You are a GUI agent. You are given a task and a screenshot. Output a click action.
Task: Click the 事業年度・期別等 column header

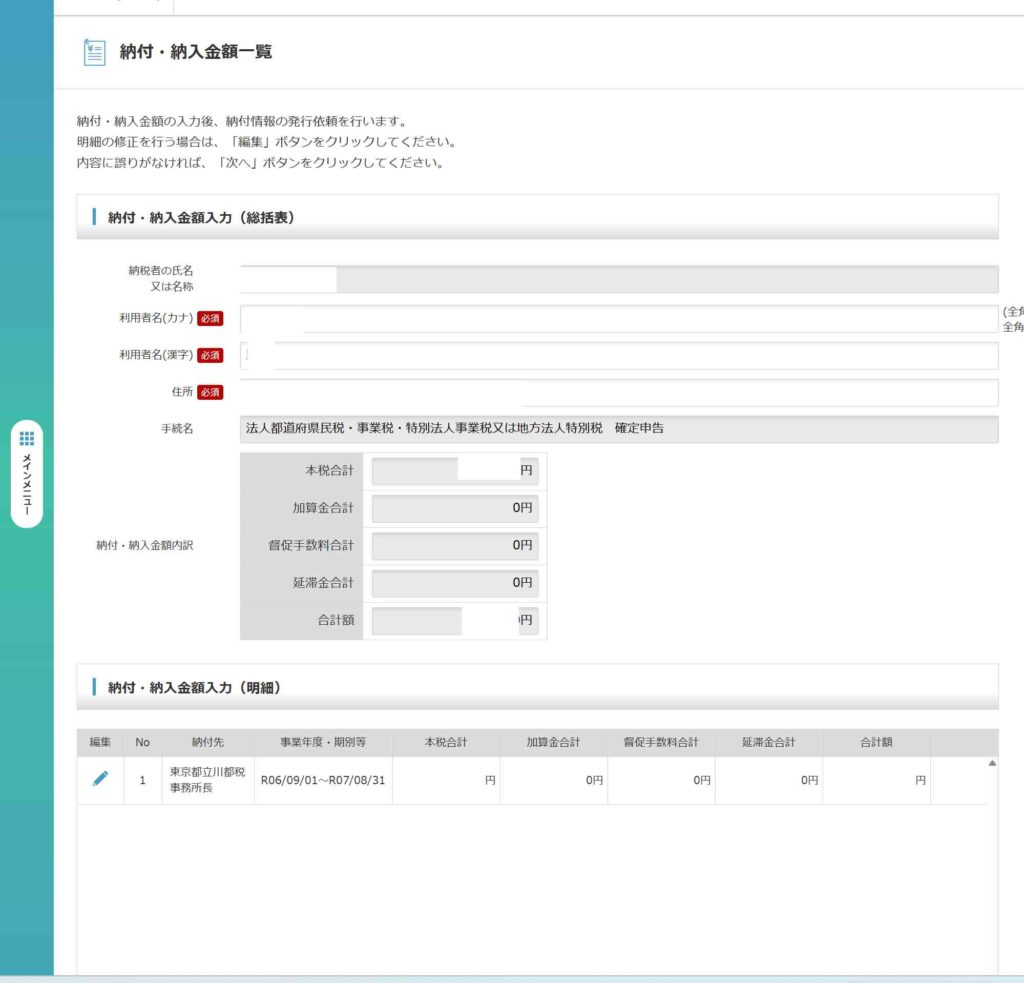click(323, 742)
